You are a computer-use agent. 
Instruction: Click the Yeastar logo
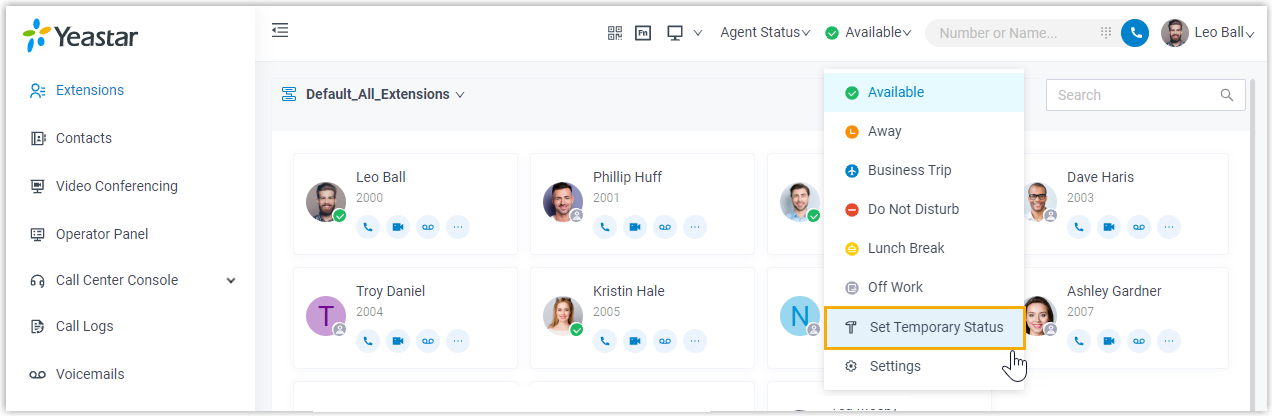pyautogui.click(x=80, y=36)
